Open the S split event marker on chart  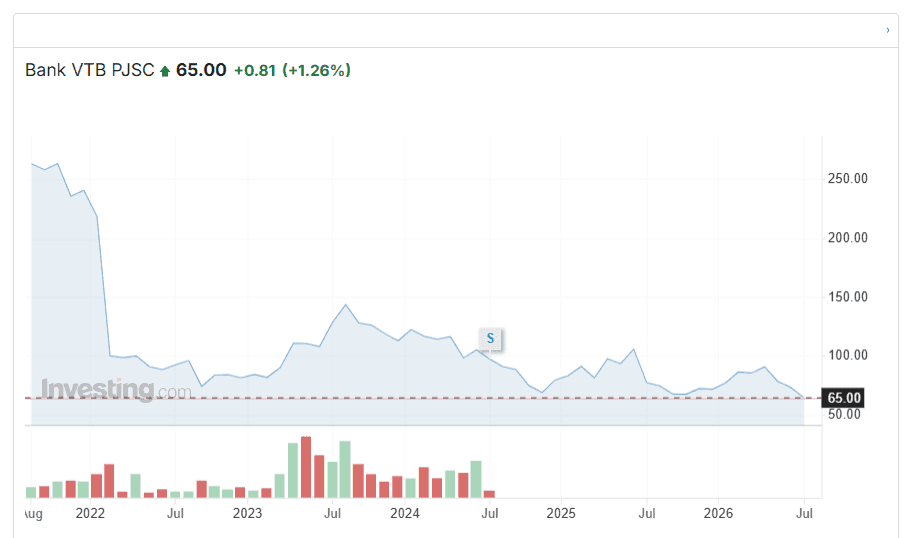(x=491, y=338)
